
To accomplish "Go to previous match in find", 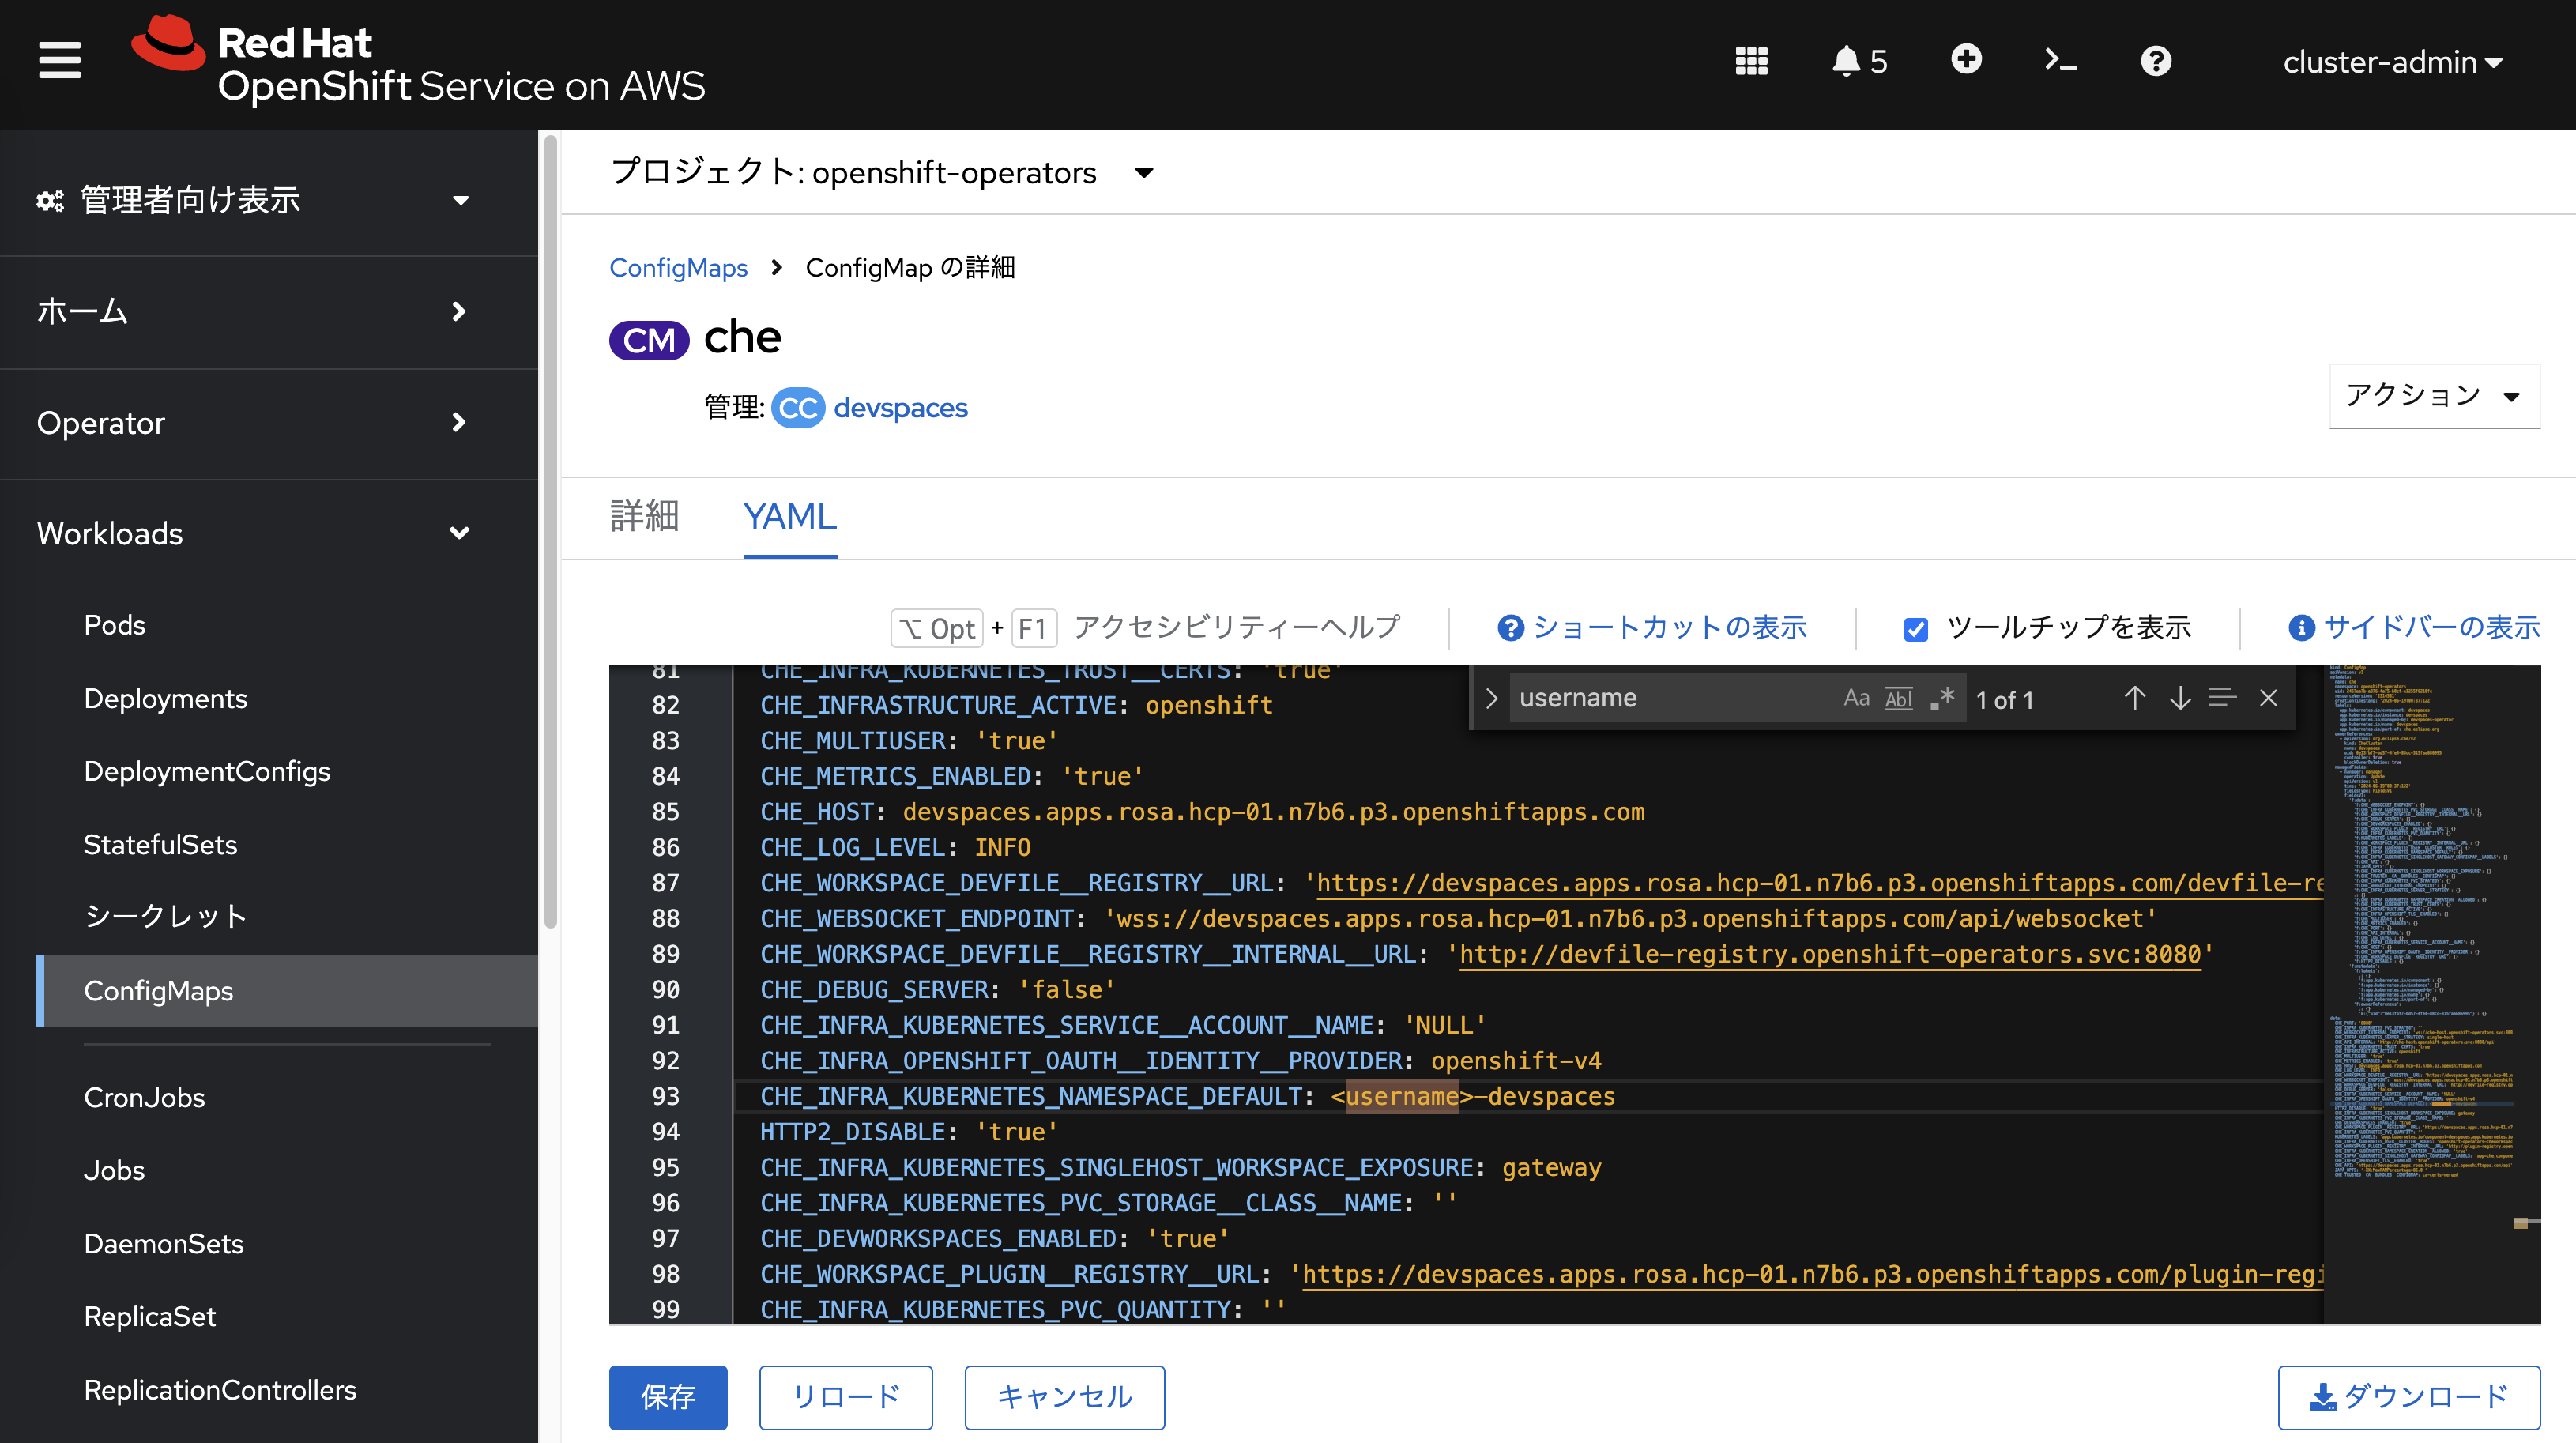I will click(x=2134, y=698).
